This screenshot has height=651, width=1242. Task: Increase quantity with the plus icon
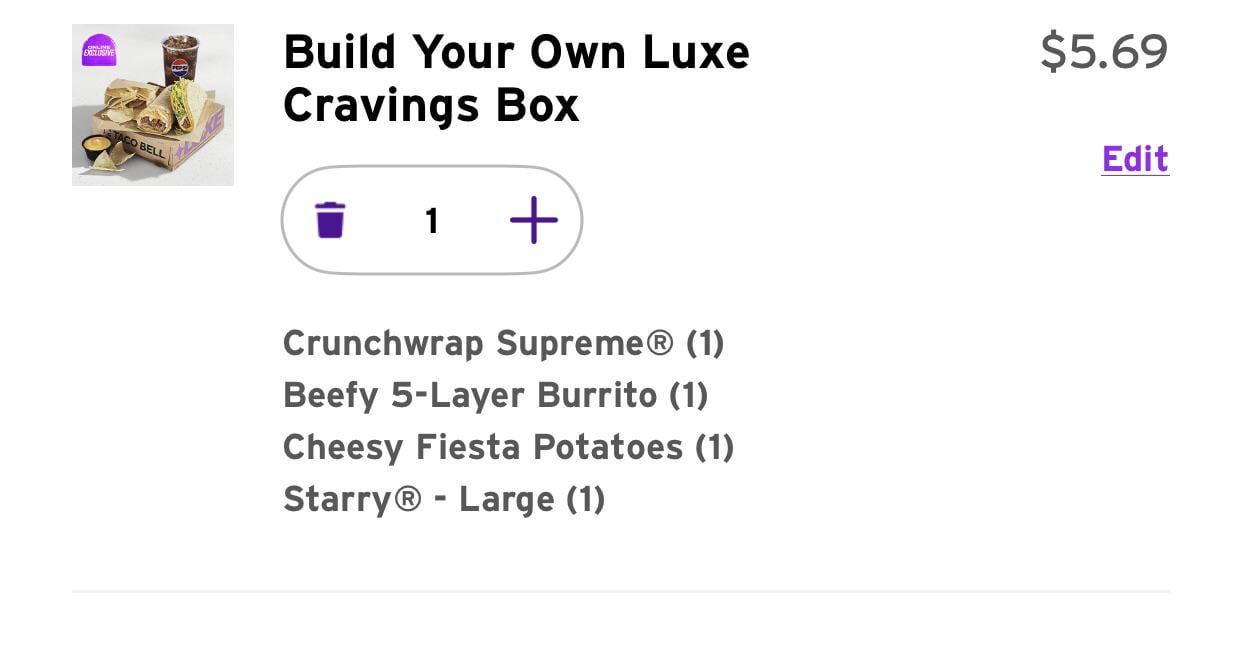pos(534,220)
